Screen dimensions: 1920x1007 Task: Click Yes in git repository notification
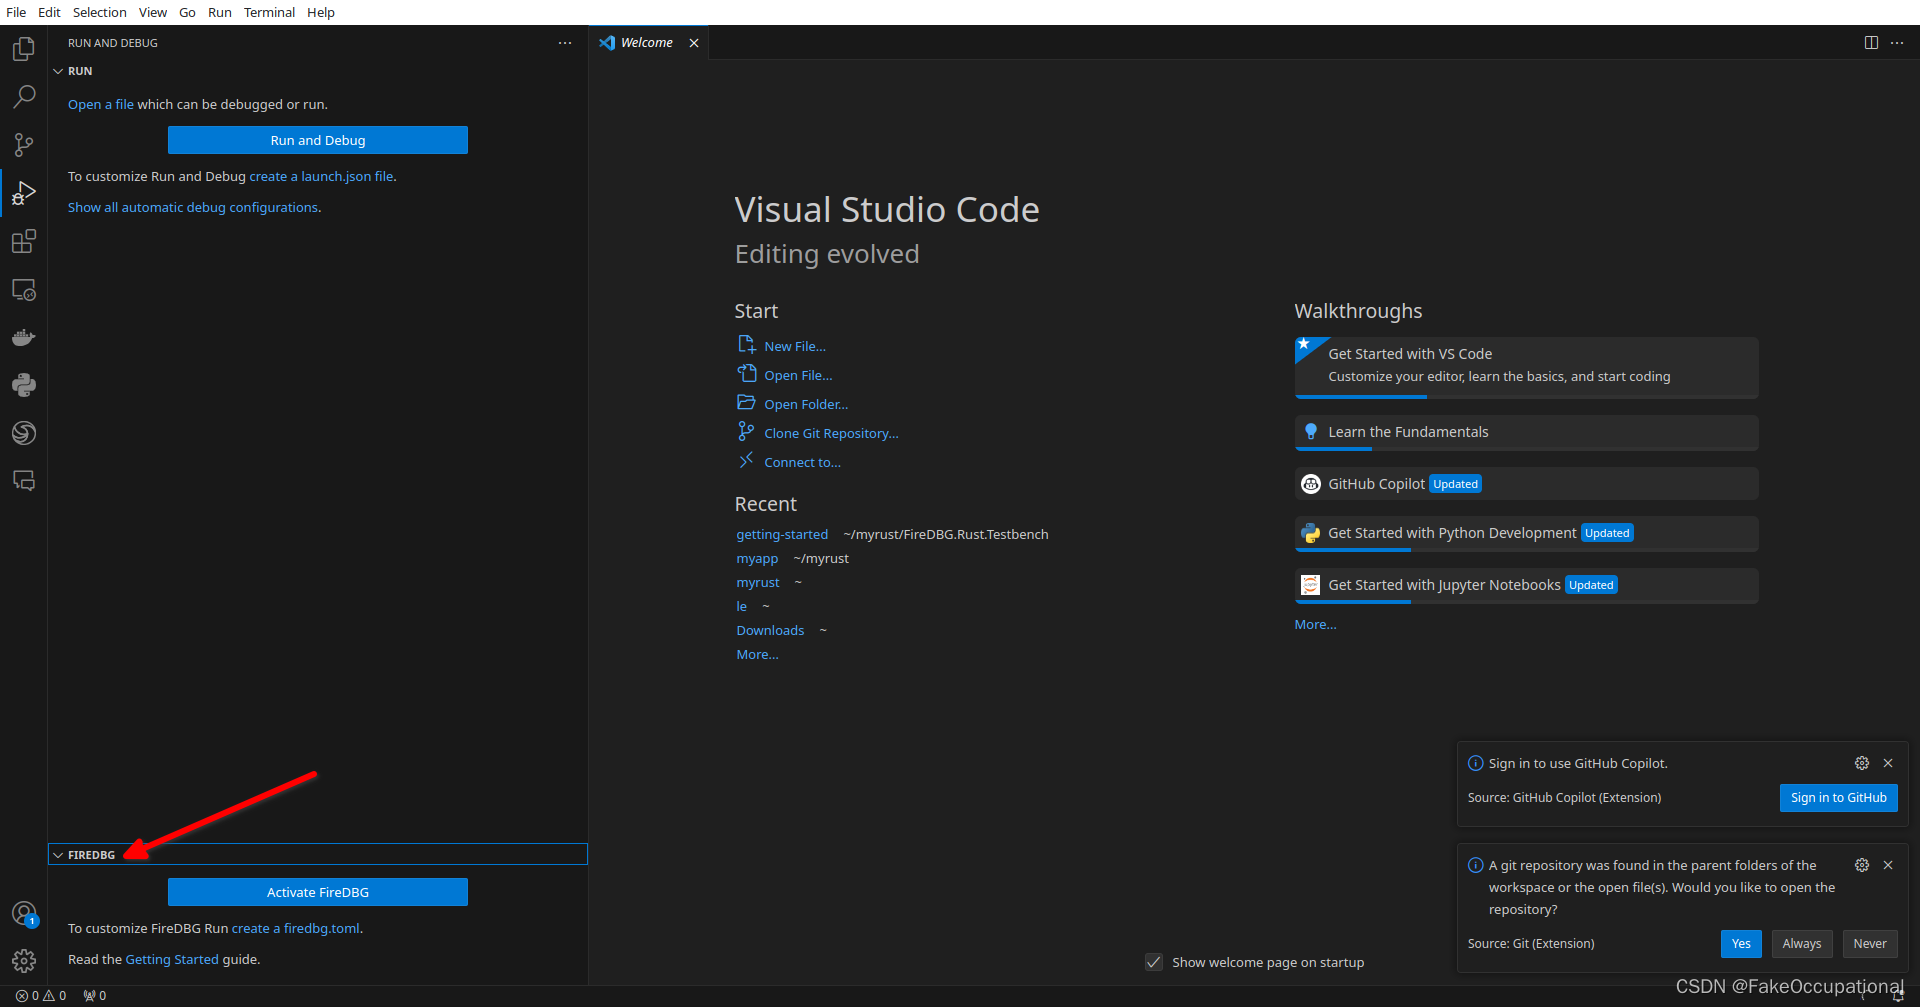(x=1741, y=943)
